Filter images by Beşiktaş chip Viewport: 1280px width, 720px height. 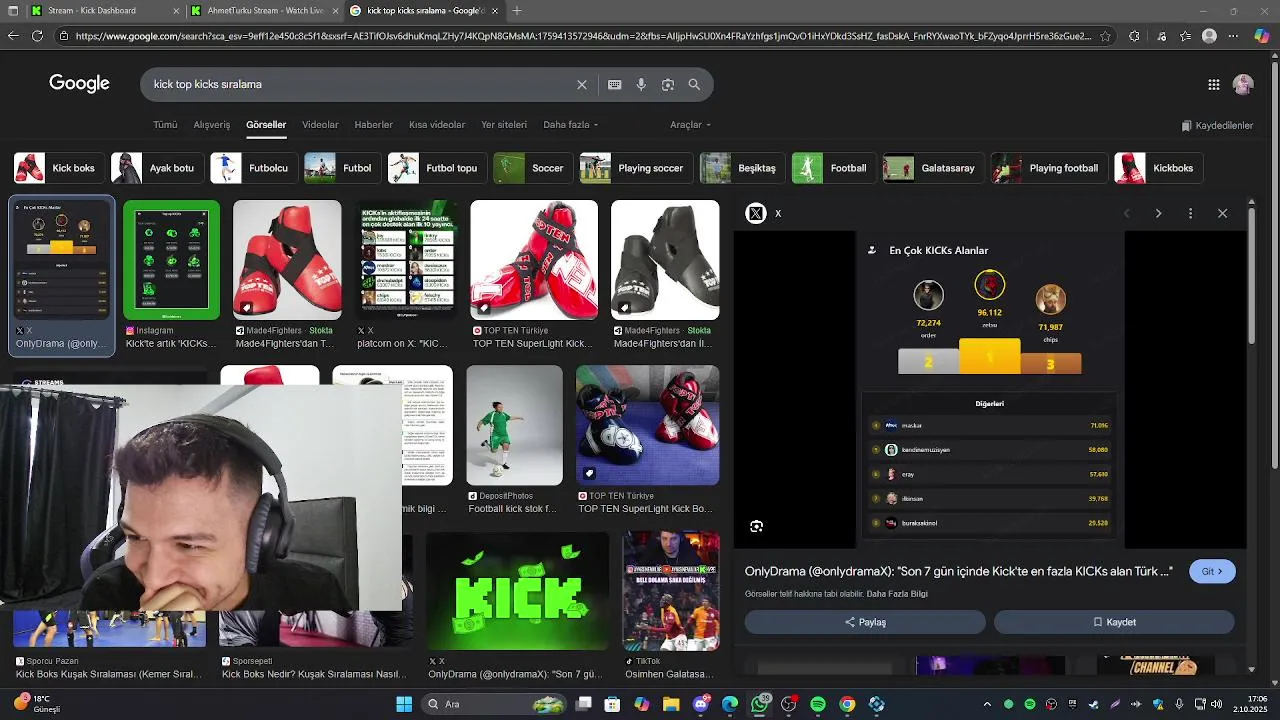coord(742,168)
